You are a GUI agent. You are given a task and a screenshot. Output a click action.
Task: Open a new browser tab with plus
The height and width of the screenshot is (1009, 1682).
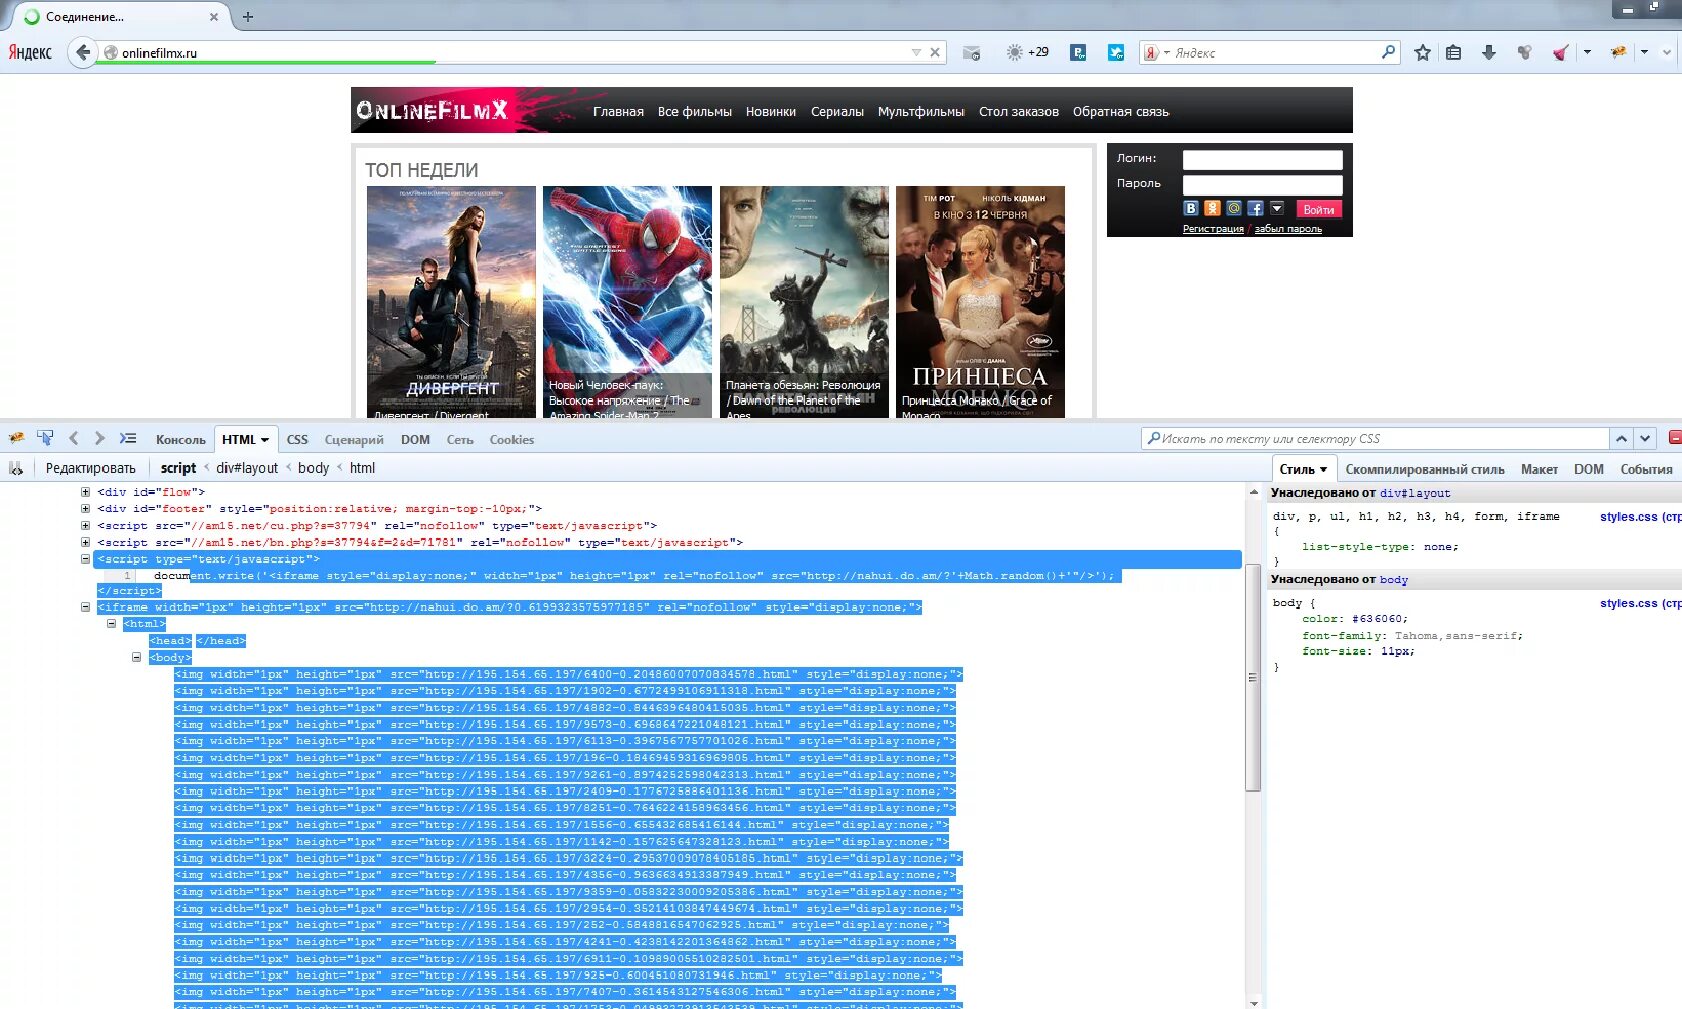click(248, 16)
